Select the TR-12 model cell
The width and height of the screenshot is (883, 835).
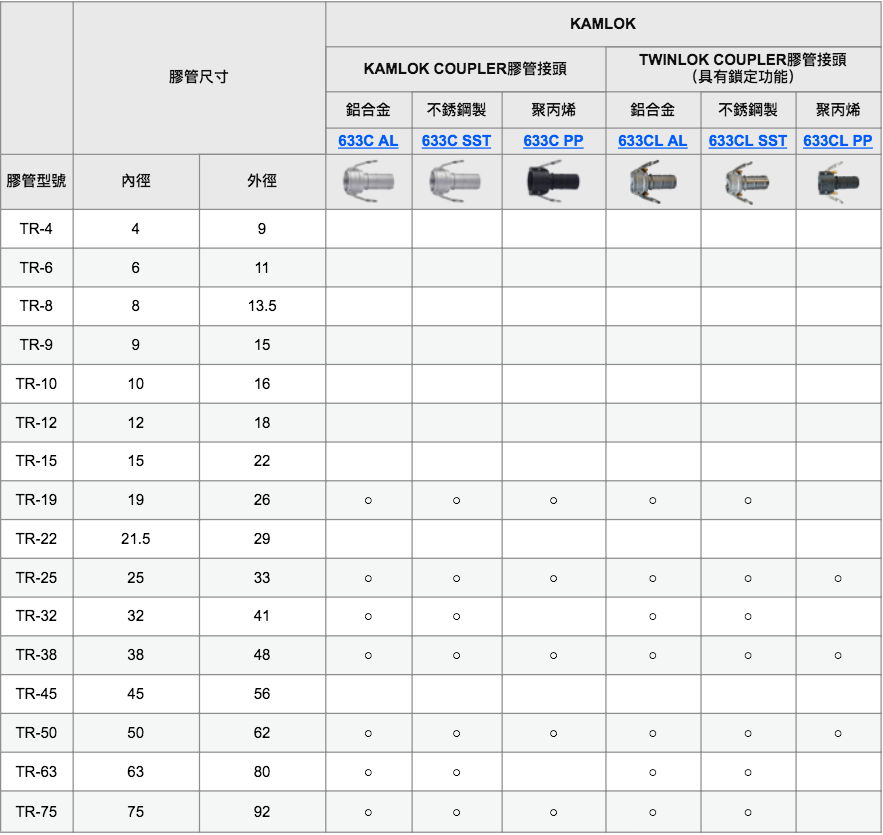tap(37, 422)
